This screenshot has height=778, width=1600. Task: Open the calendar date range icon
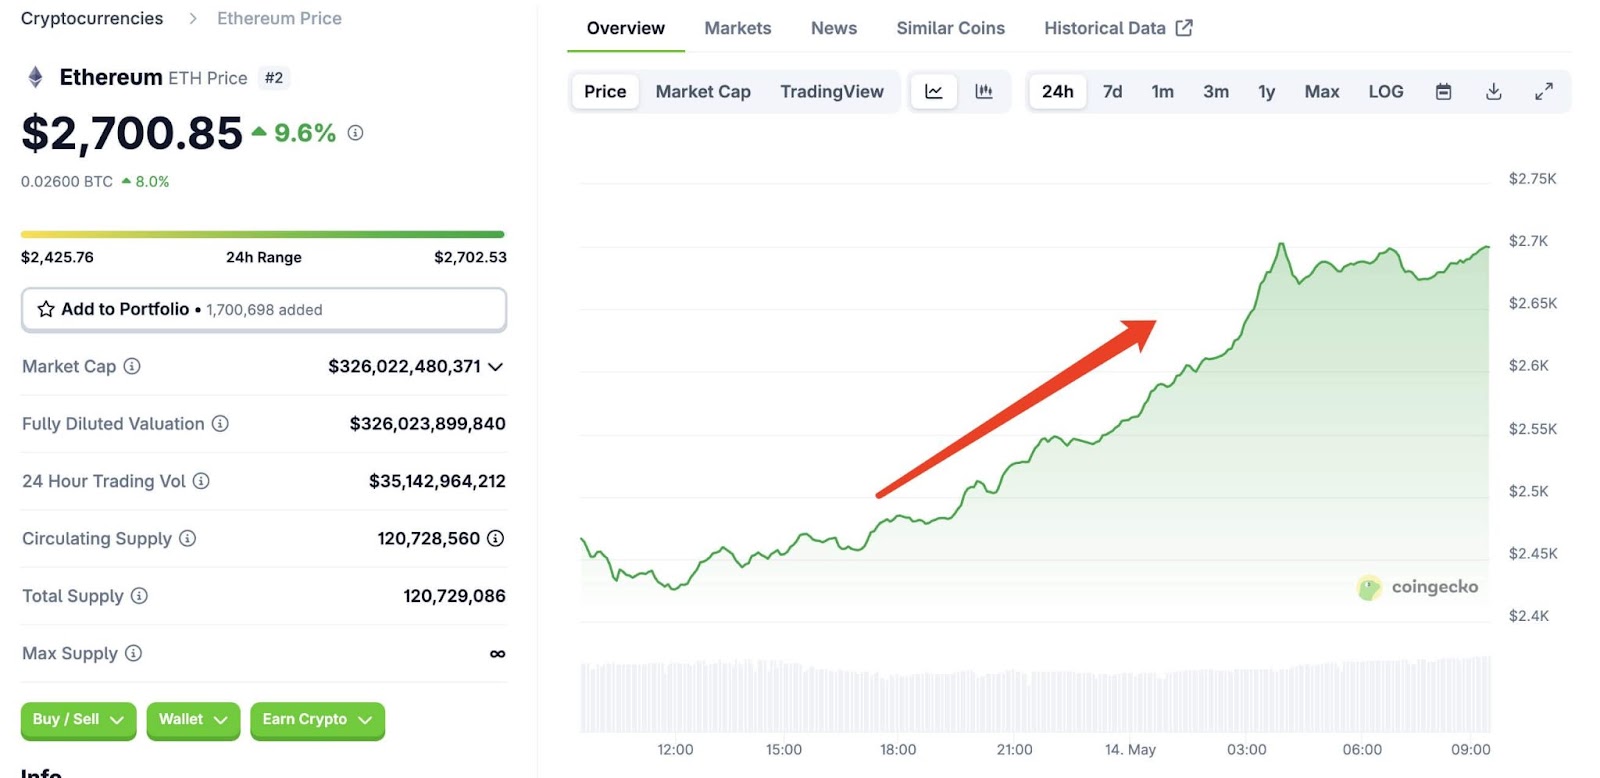(1443, 91)
